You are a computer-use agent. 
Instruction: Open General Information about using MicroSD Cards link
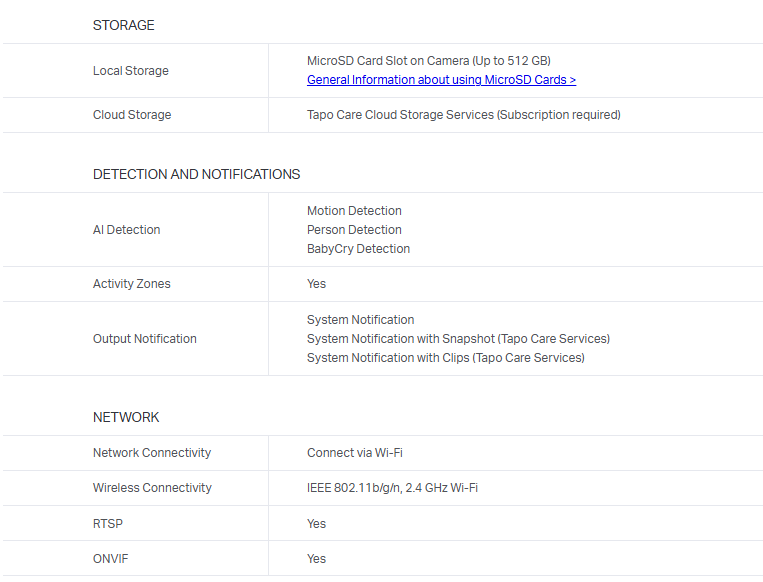(x=441, y=80)
